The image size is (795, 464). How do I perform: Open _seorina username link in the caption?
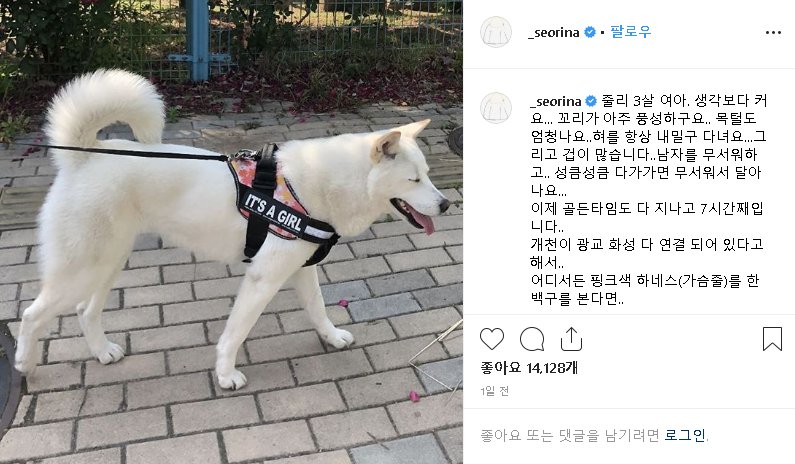click(x=556, y=101)
